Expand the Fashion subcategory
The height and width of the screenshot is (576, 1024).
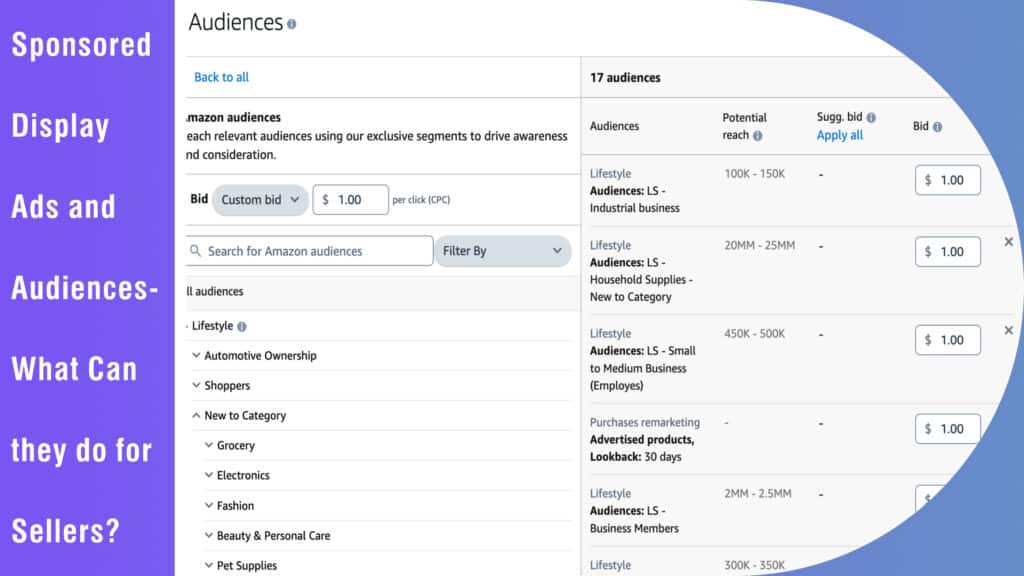pos(208,505)
